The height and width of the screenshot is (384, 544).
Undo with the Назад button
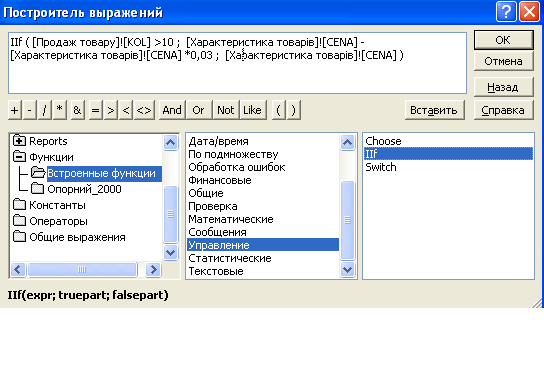click(503, 87)
